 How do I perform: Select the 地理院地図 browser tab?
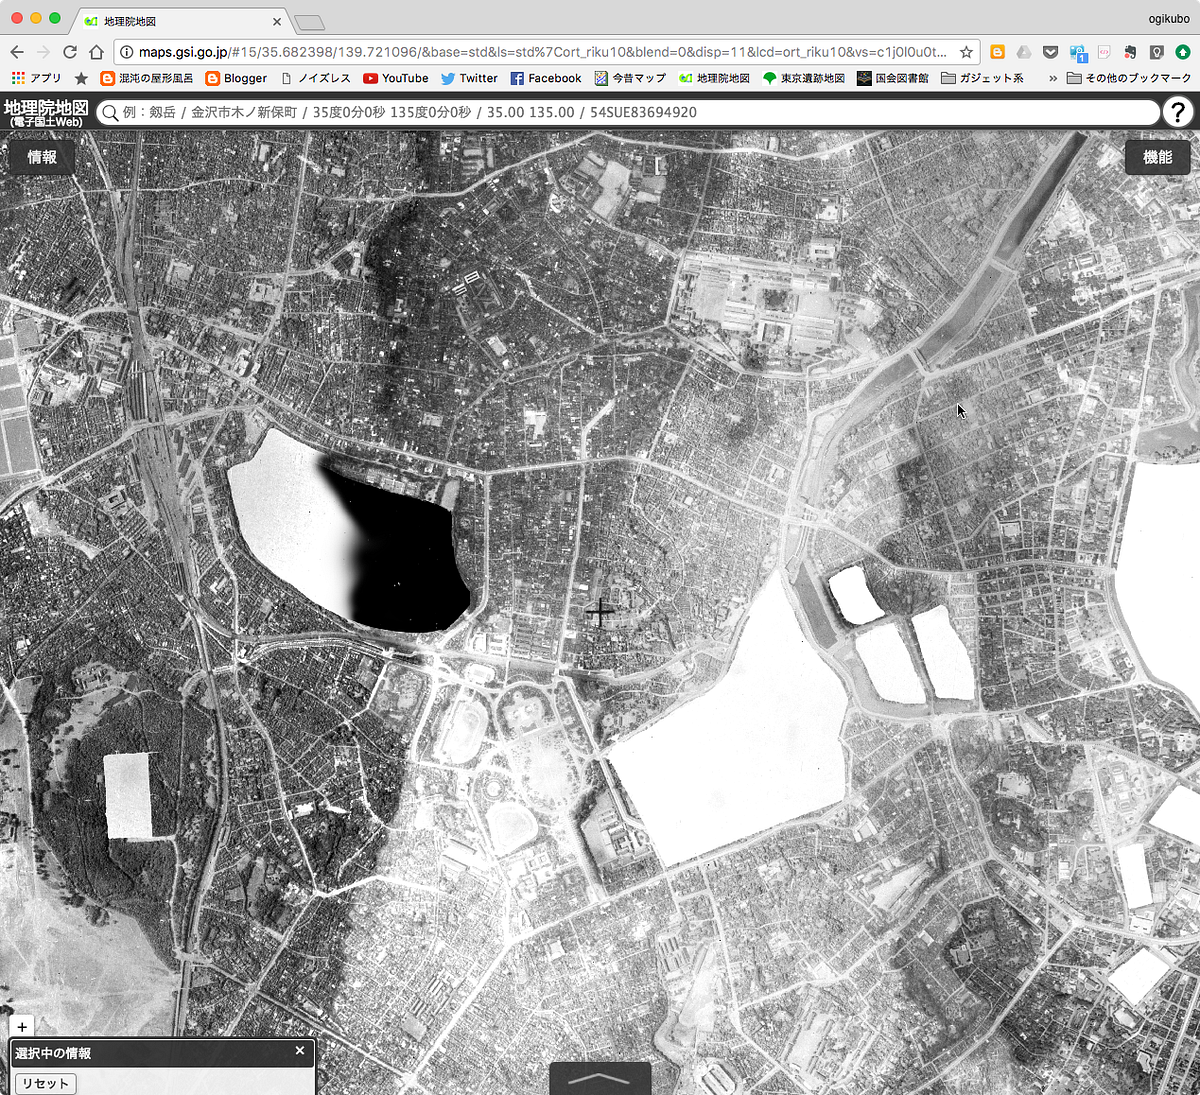pos(182,21)
